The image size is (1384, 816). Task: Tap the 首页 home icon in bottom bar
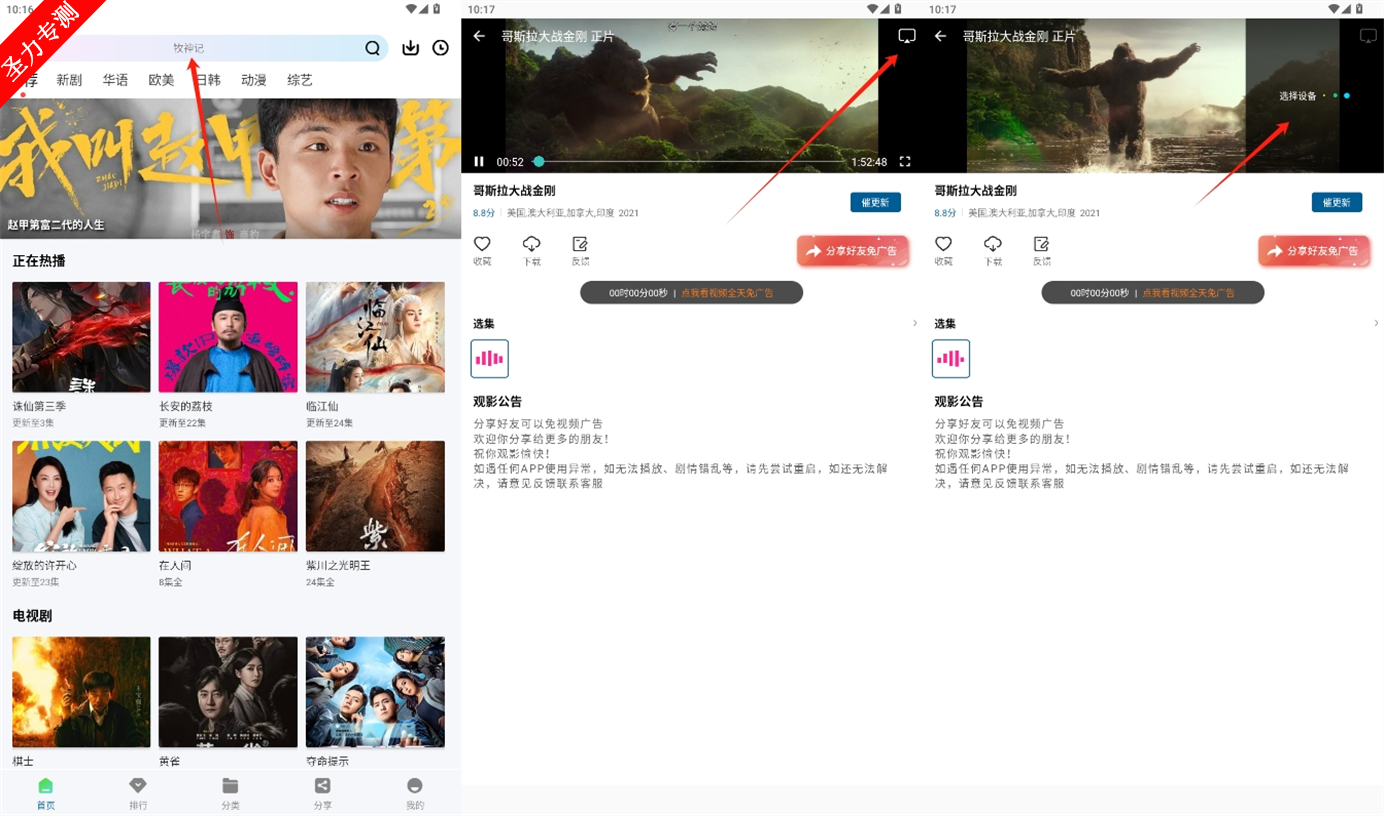pos(46,786)
